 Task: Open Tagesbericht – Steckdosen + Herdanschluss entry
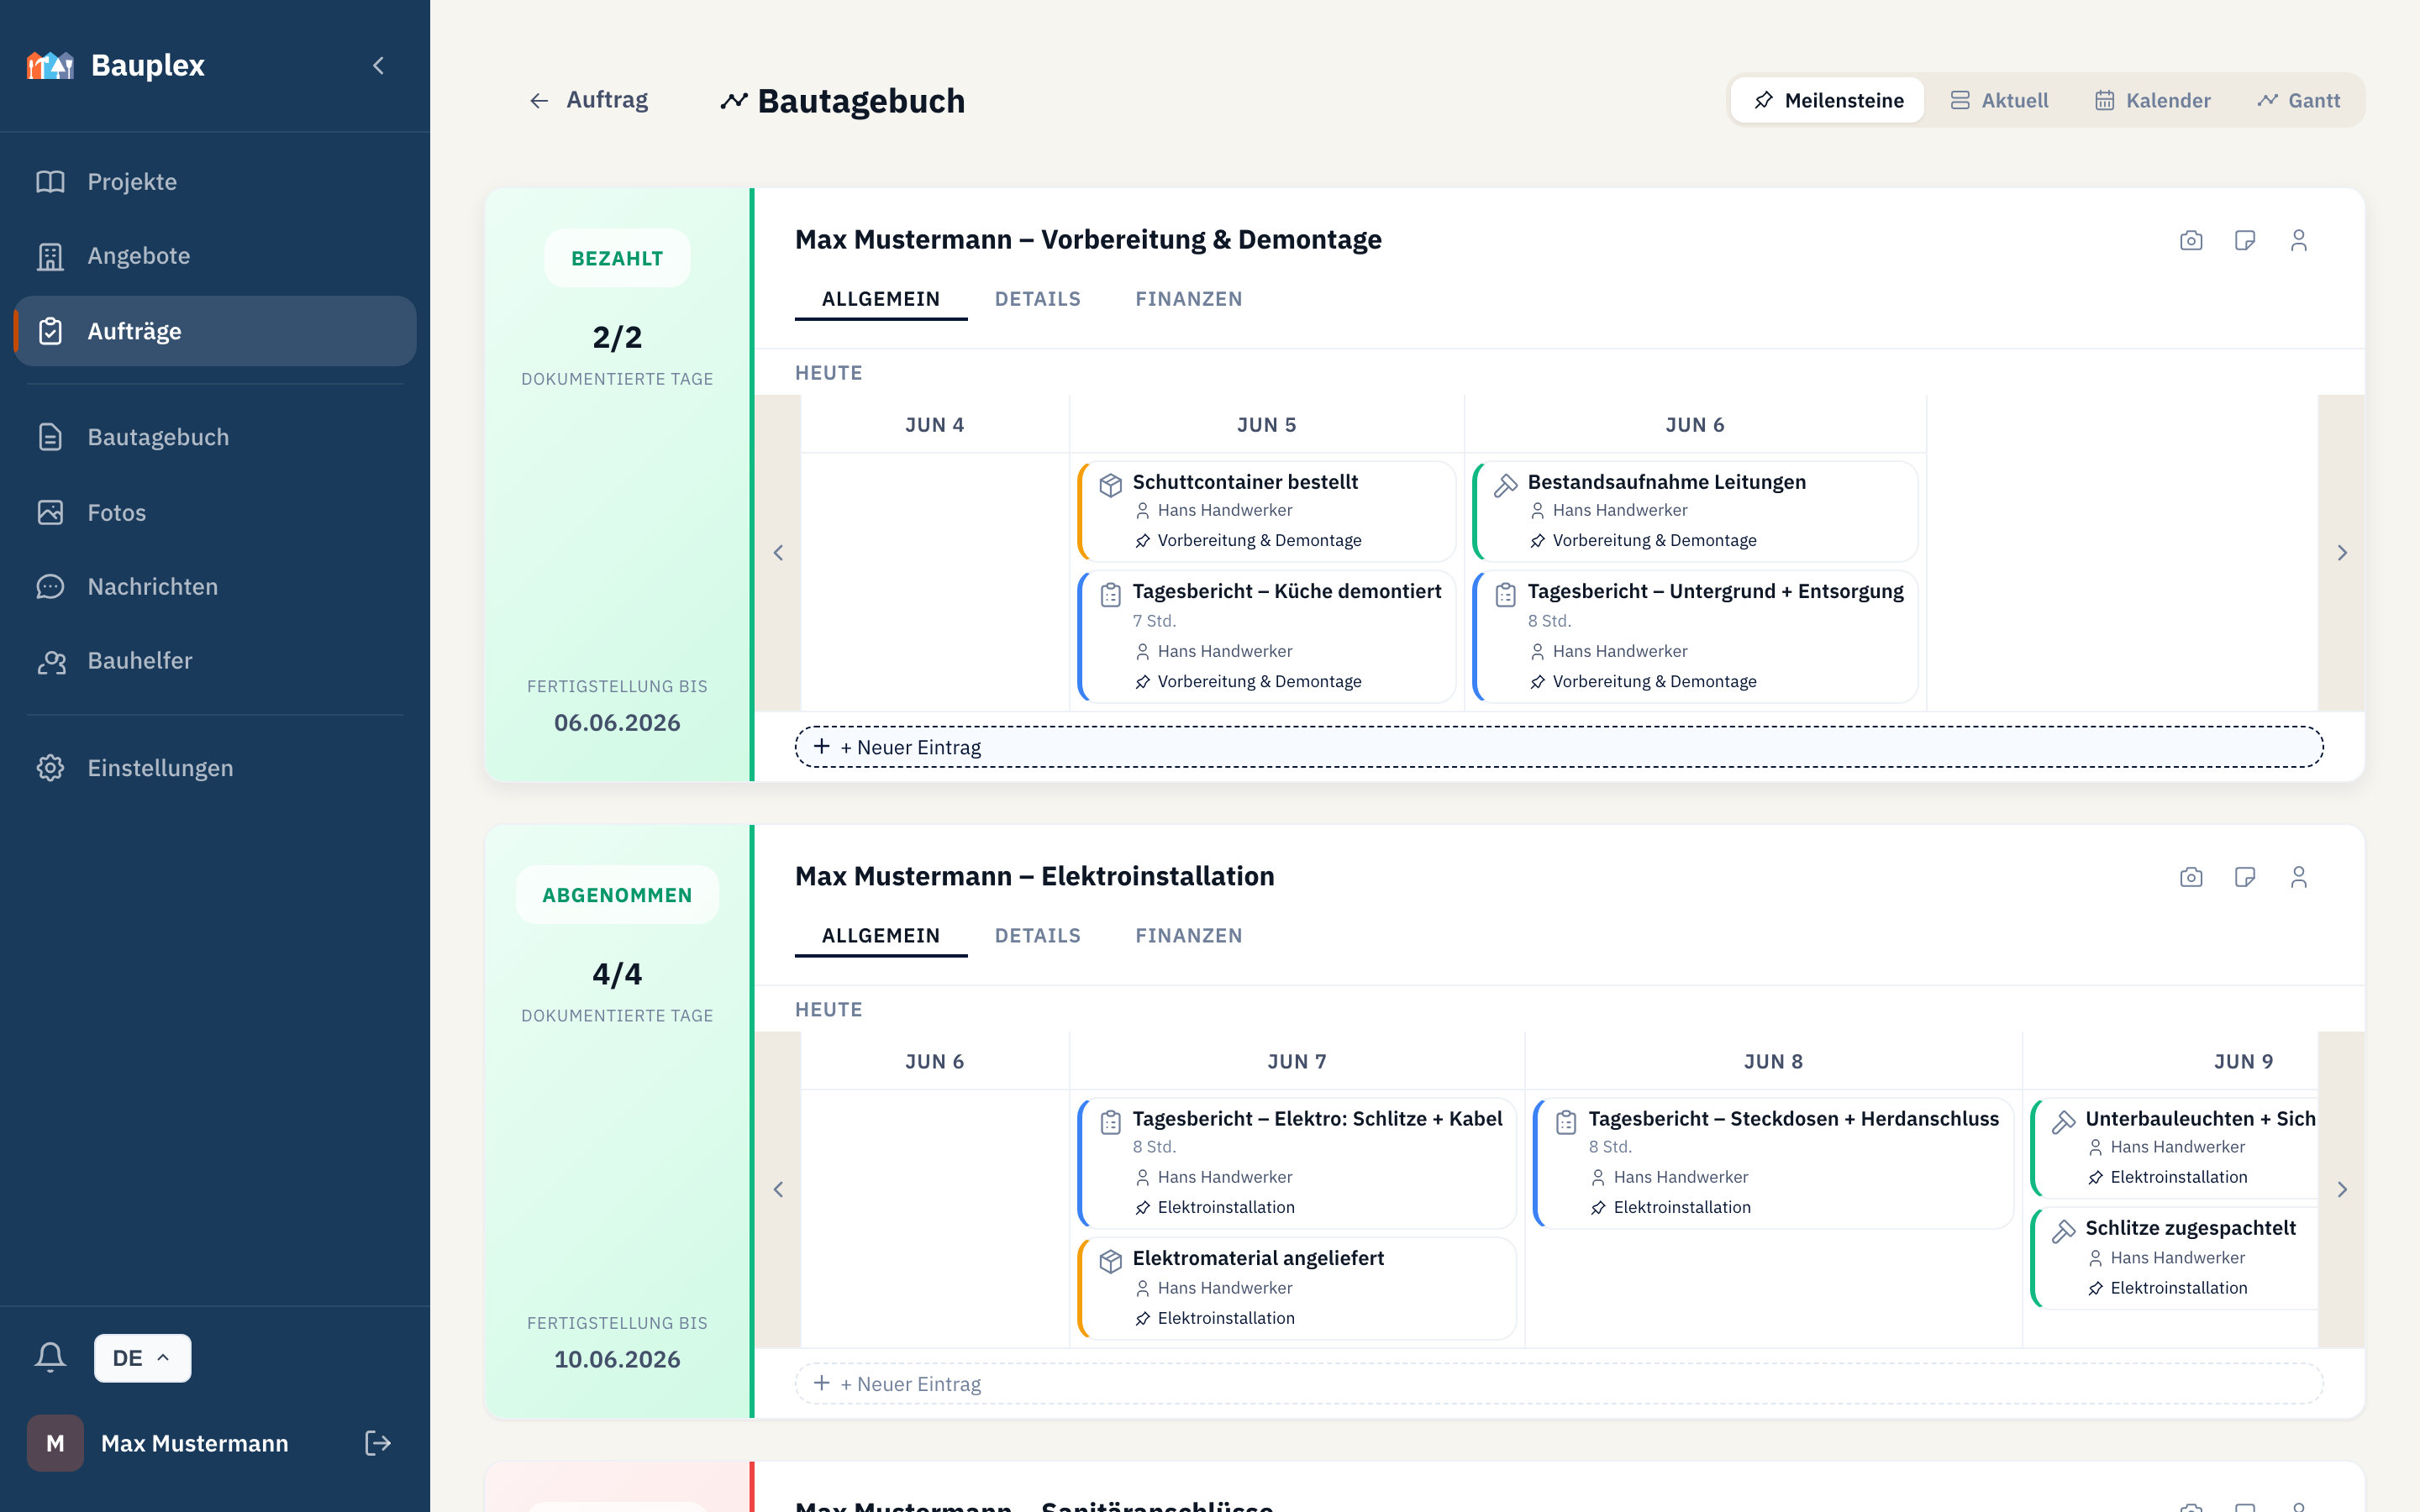click(x=1773, y=1163)
